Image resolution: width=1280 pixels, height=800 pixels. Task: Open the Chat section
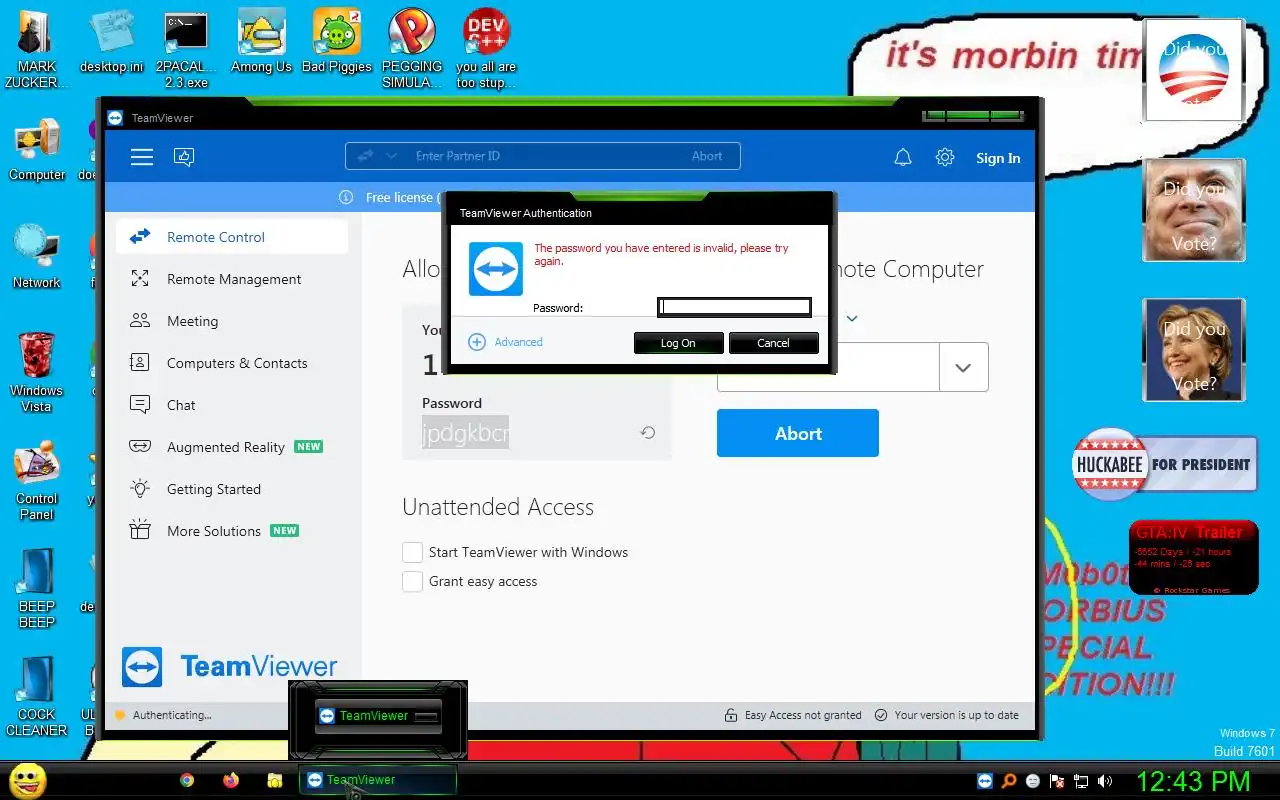pyautogui.click(x=232, y=405)
